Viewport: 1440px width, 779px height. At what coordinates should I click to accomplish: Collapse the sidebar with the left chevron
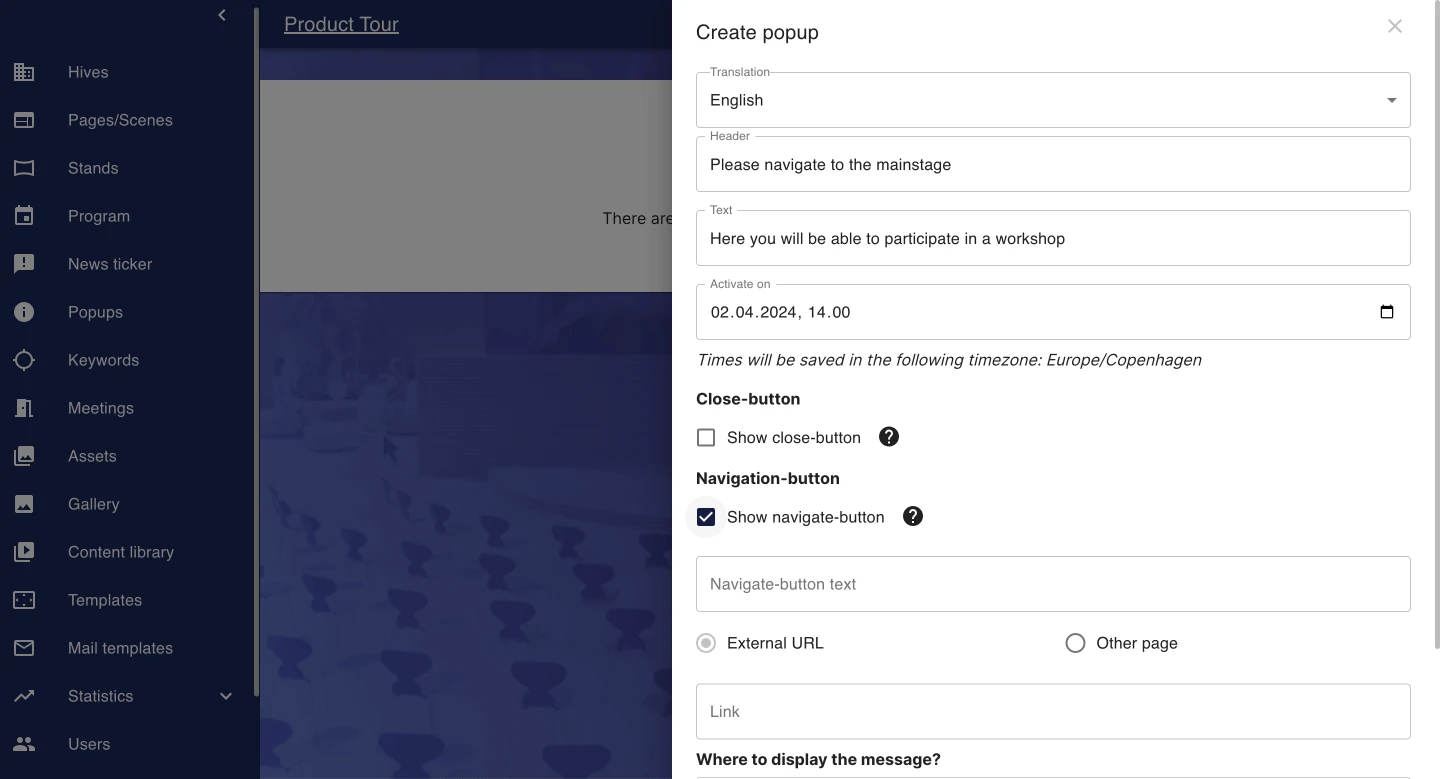click(x=222, y=15)
